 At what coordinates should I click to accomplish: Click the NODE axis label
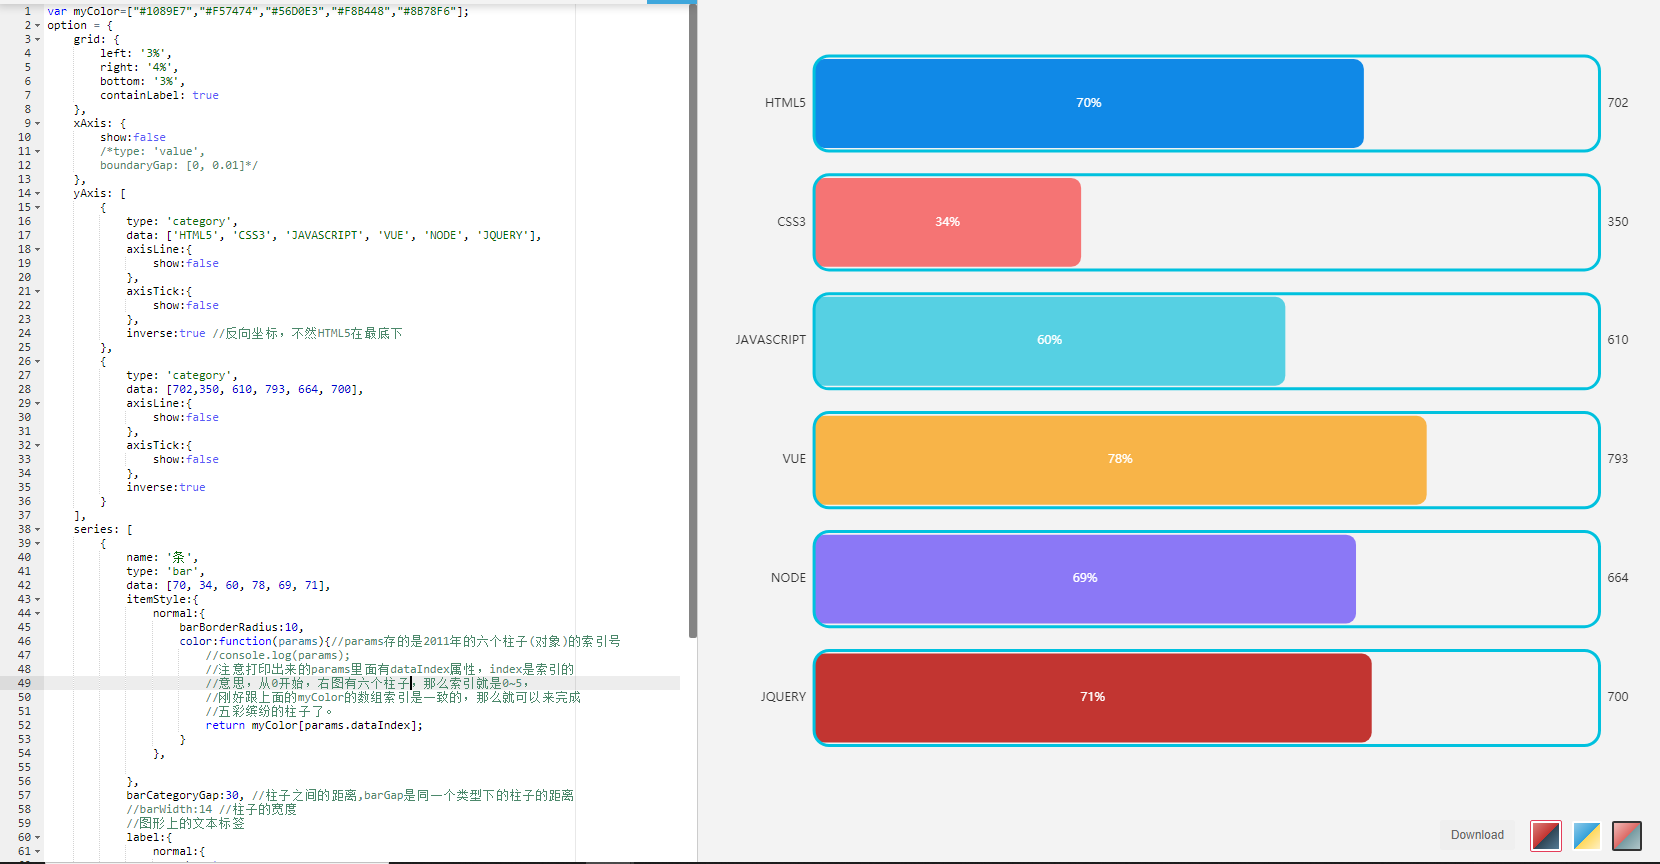tap(788, 578)
